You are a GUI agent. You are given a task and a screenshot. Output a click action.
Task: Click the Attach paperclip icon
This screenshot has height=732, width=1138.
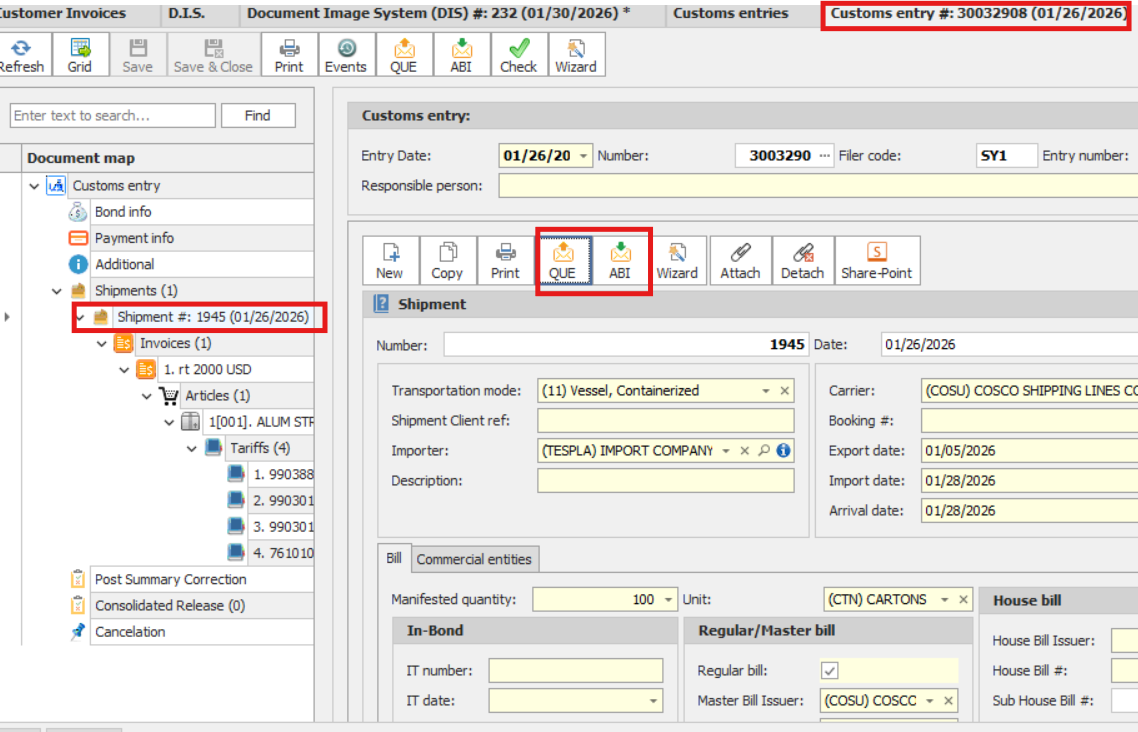point(740,260)
